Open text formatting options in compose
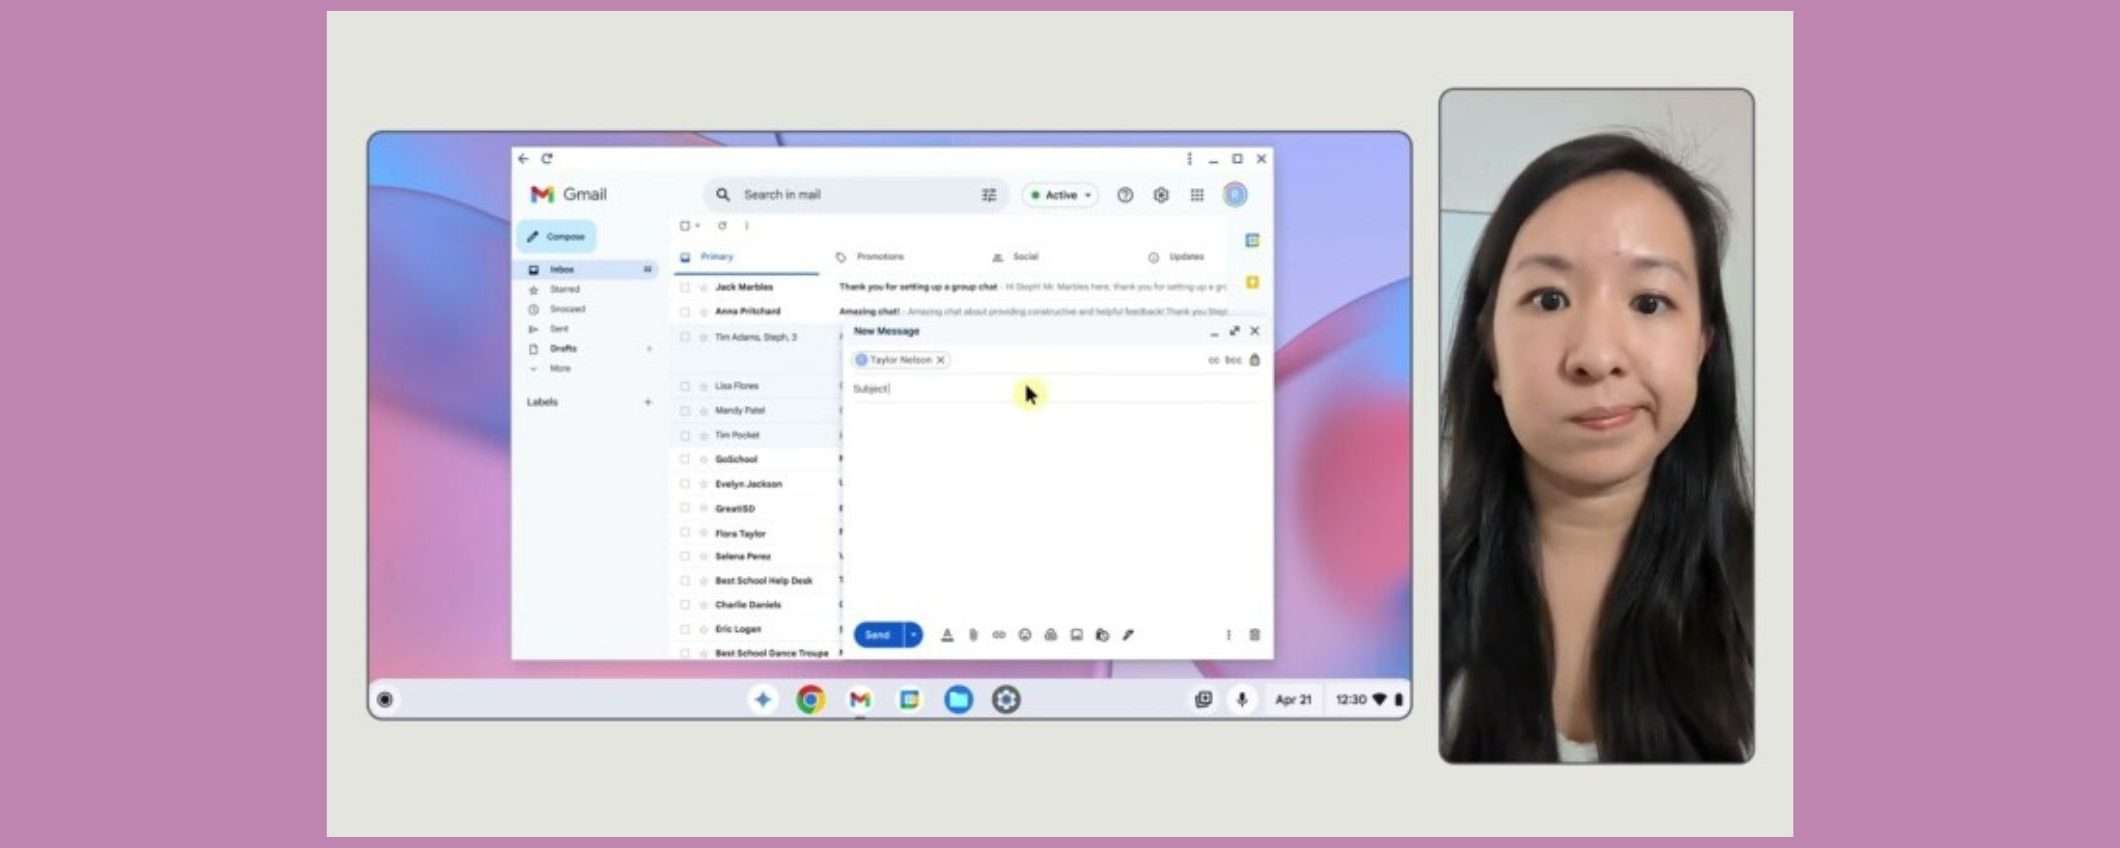The width and height of the screenshot is (2120, 848). (x=947, y=635)
